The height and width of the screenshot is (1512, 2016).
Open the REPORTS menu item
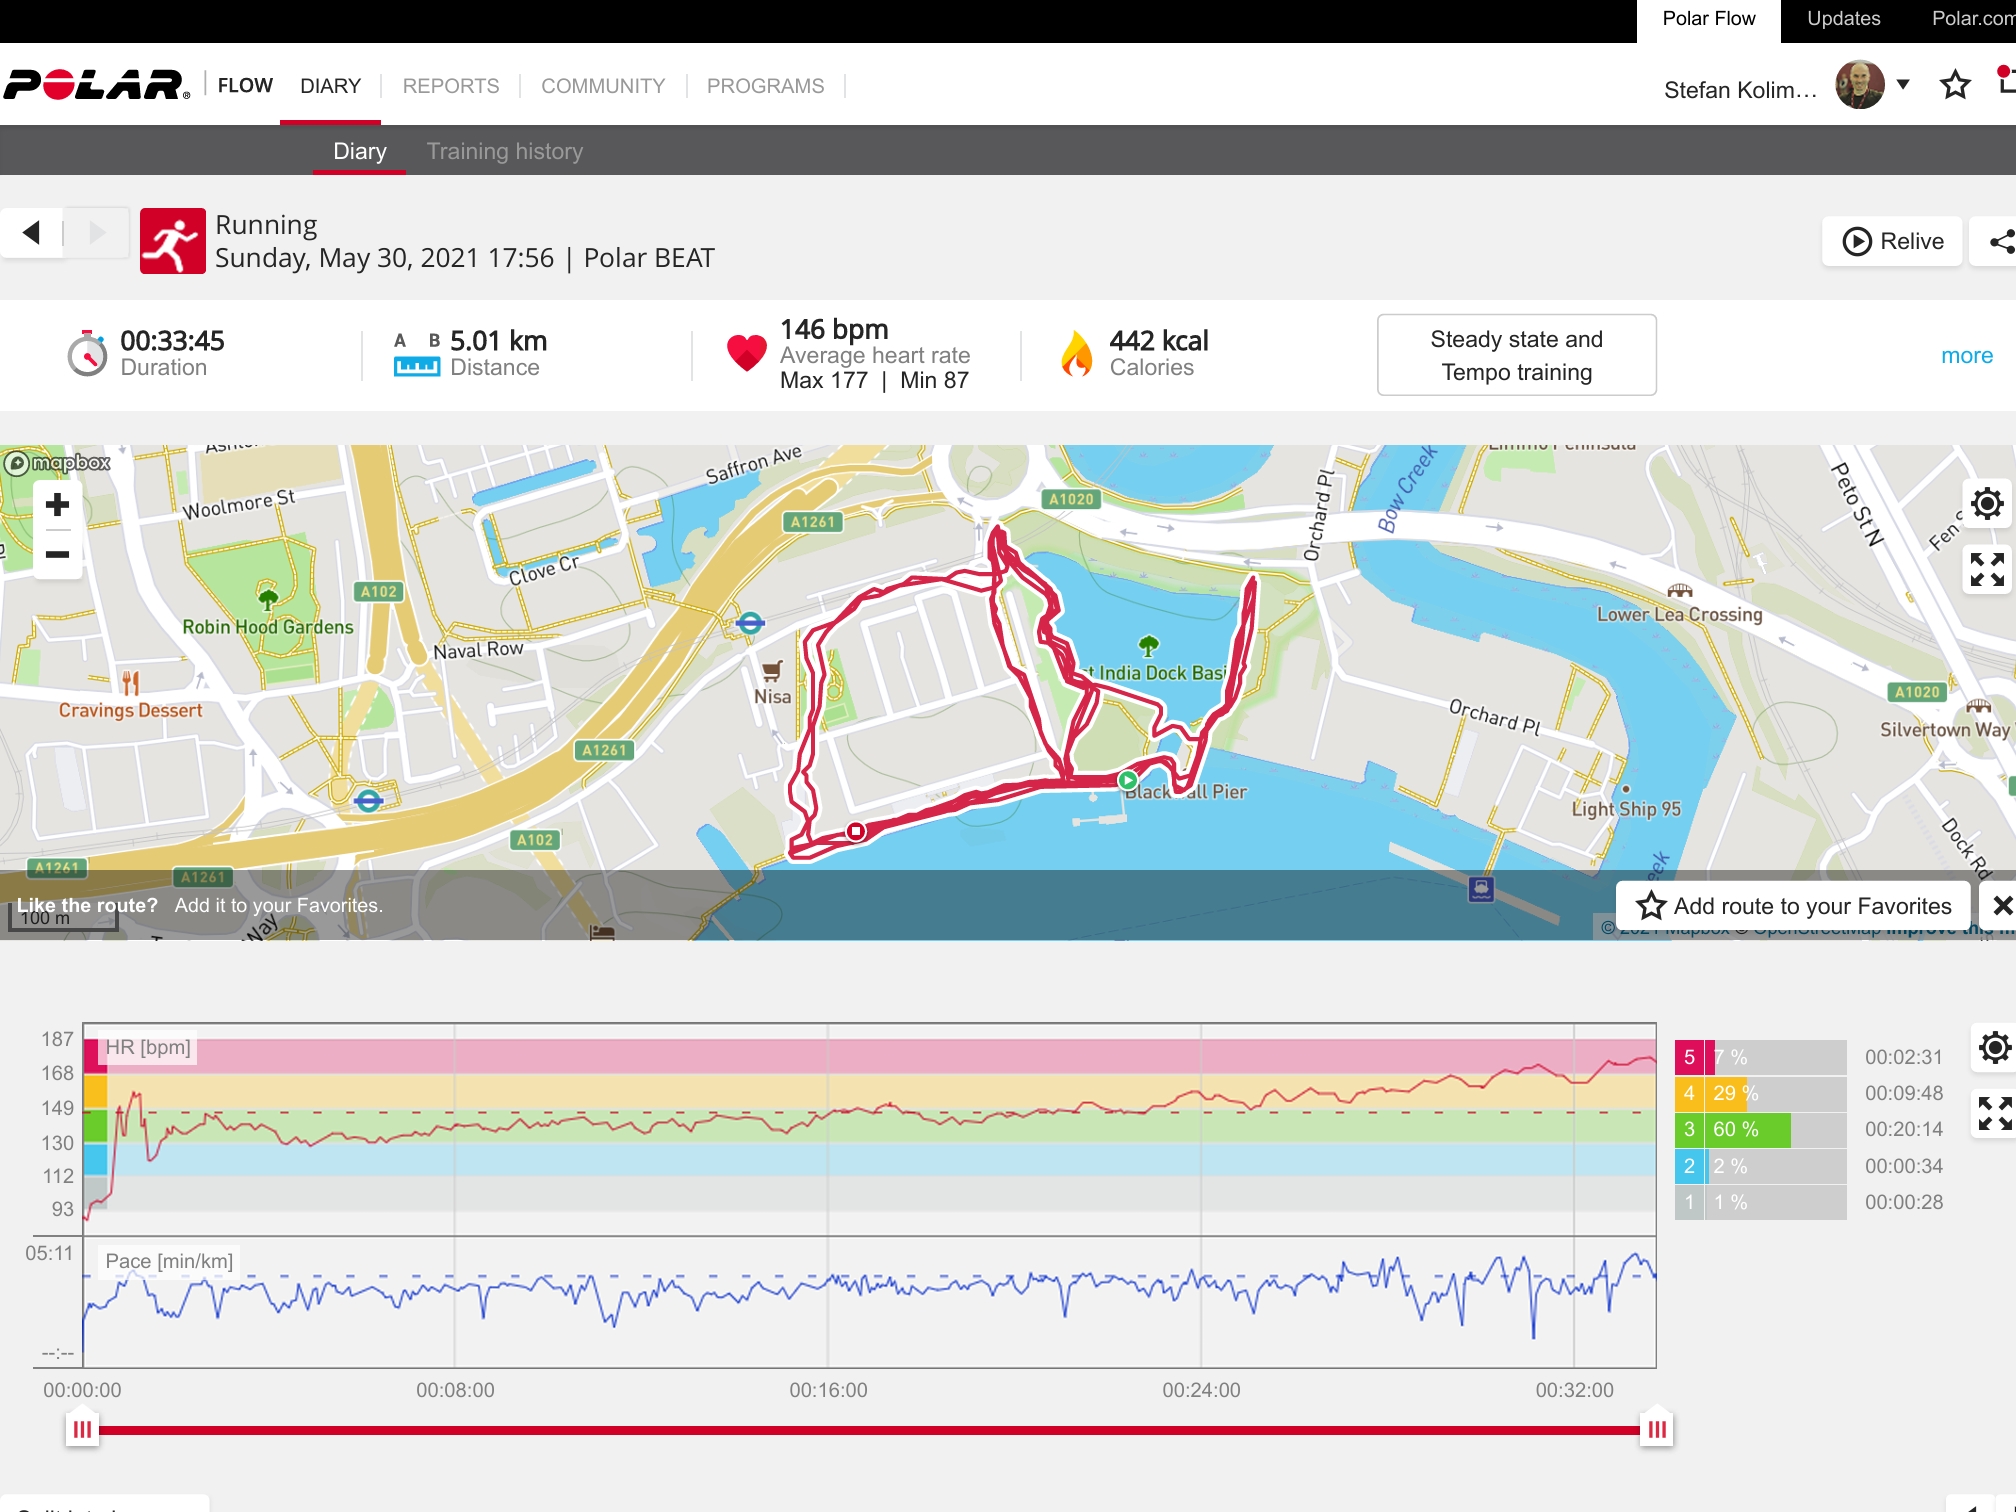tap(451, 86)
